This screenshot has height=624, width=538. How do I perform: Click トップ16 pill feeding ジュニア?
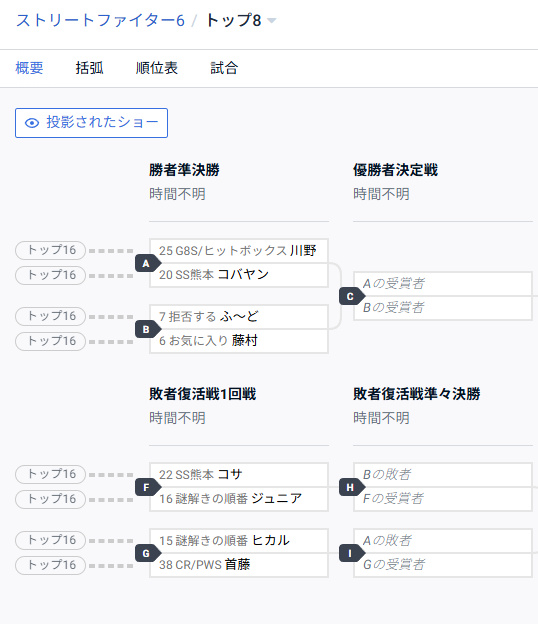click(x=51, y=499)
